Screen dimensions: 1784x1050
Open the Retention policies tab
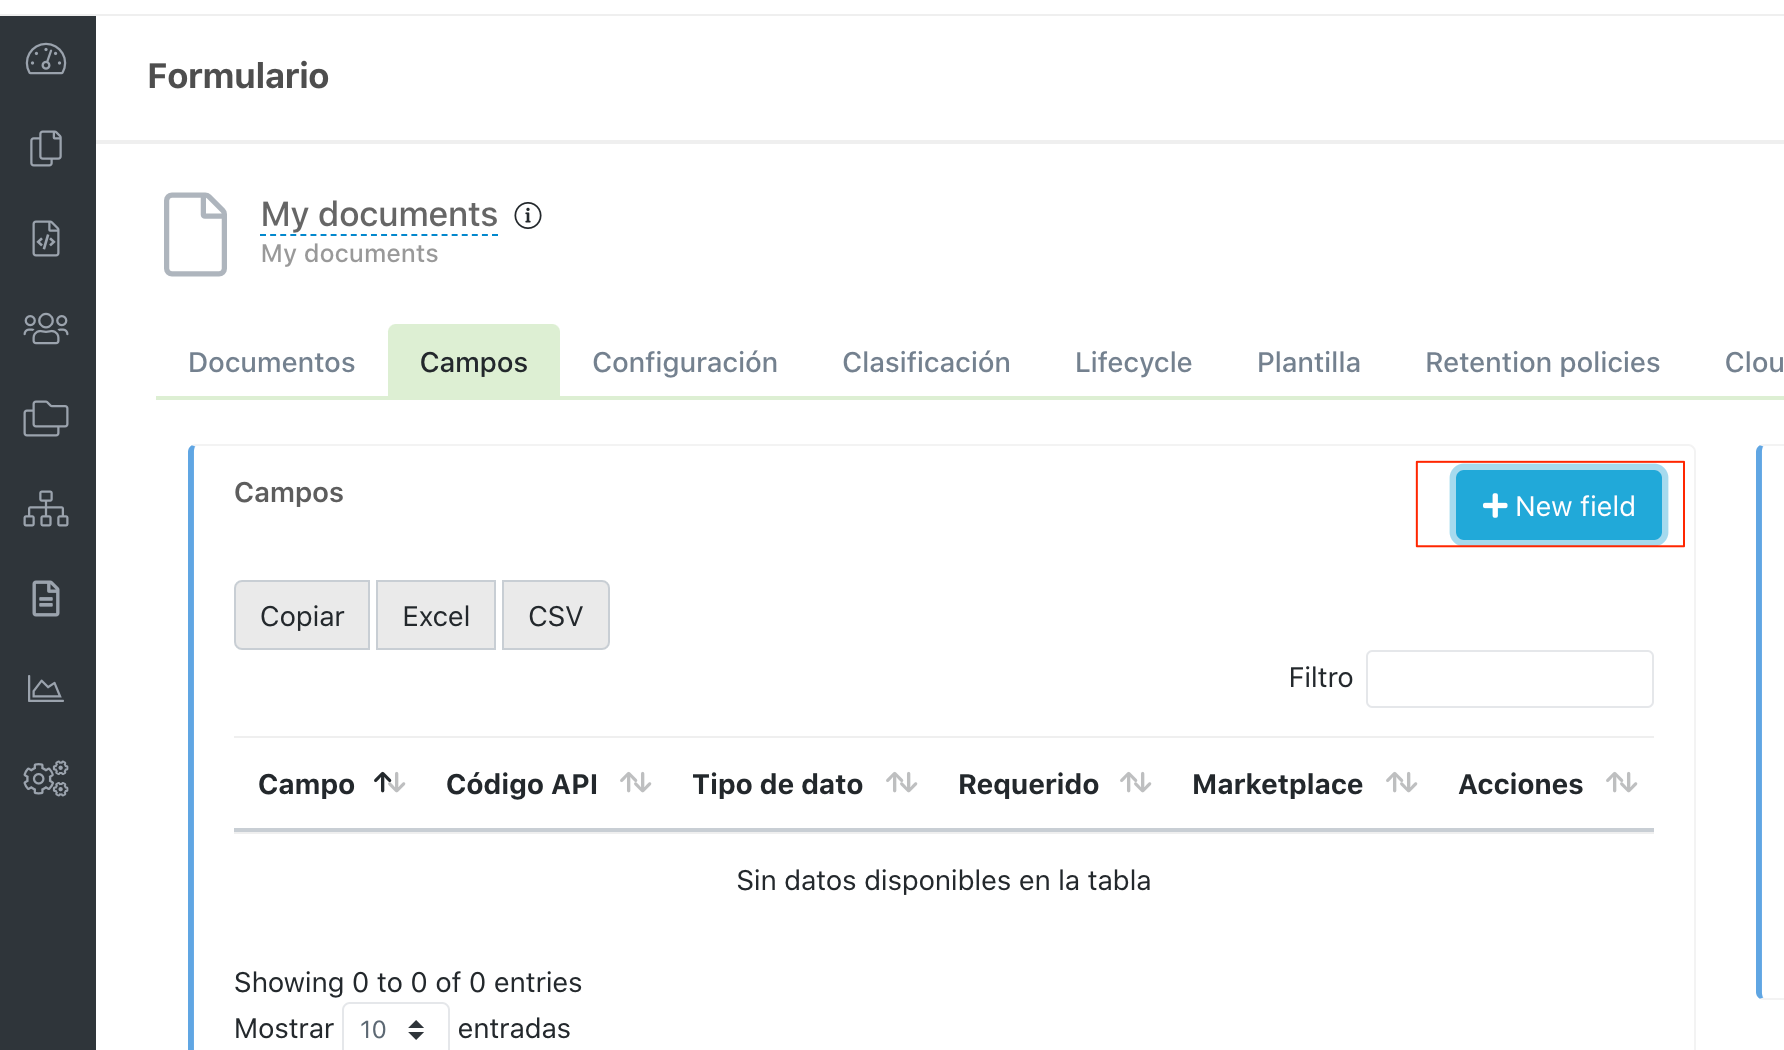point(1541,362)
